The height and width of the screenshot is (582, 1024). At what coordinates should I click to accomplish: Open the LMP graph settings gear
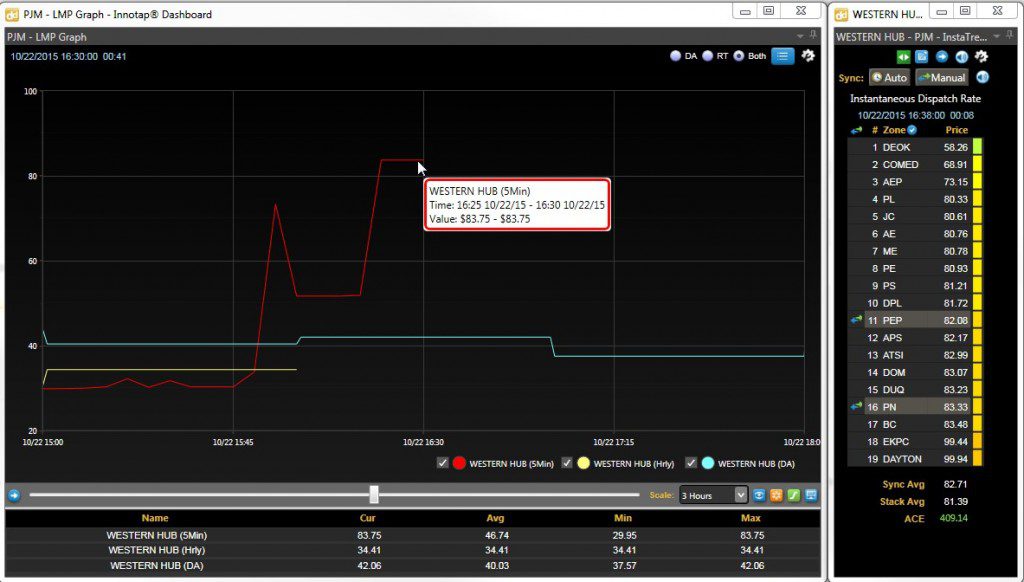808,56
